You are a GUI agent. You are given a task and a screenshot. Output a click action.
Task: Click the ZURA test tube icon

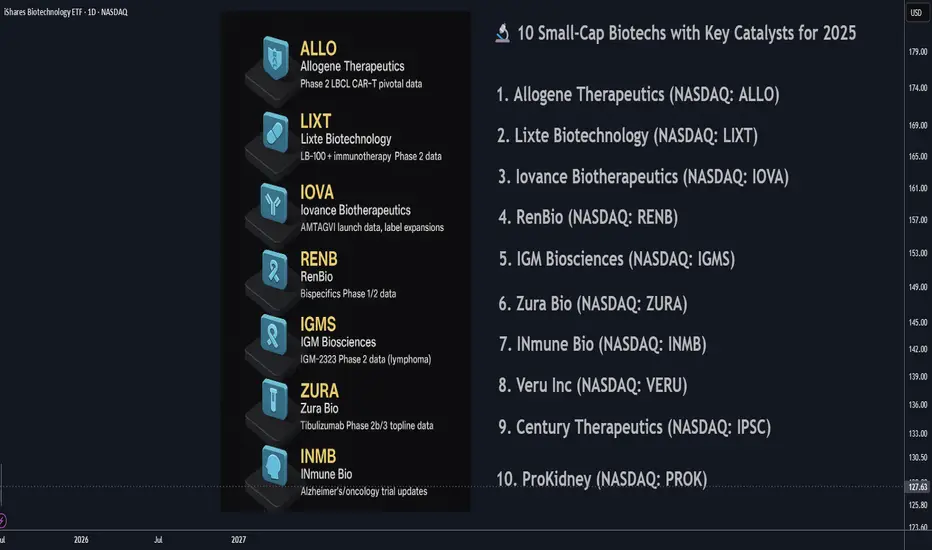(x=275, y=400)
